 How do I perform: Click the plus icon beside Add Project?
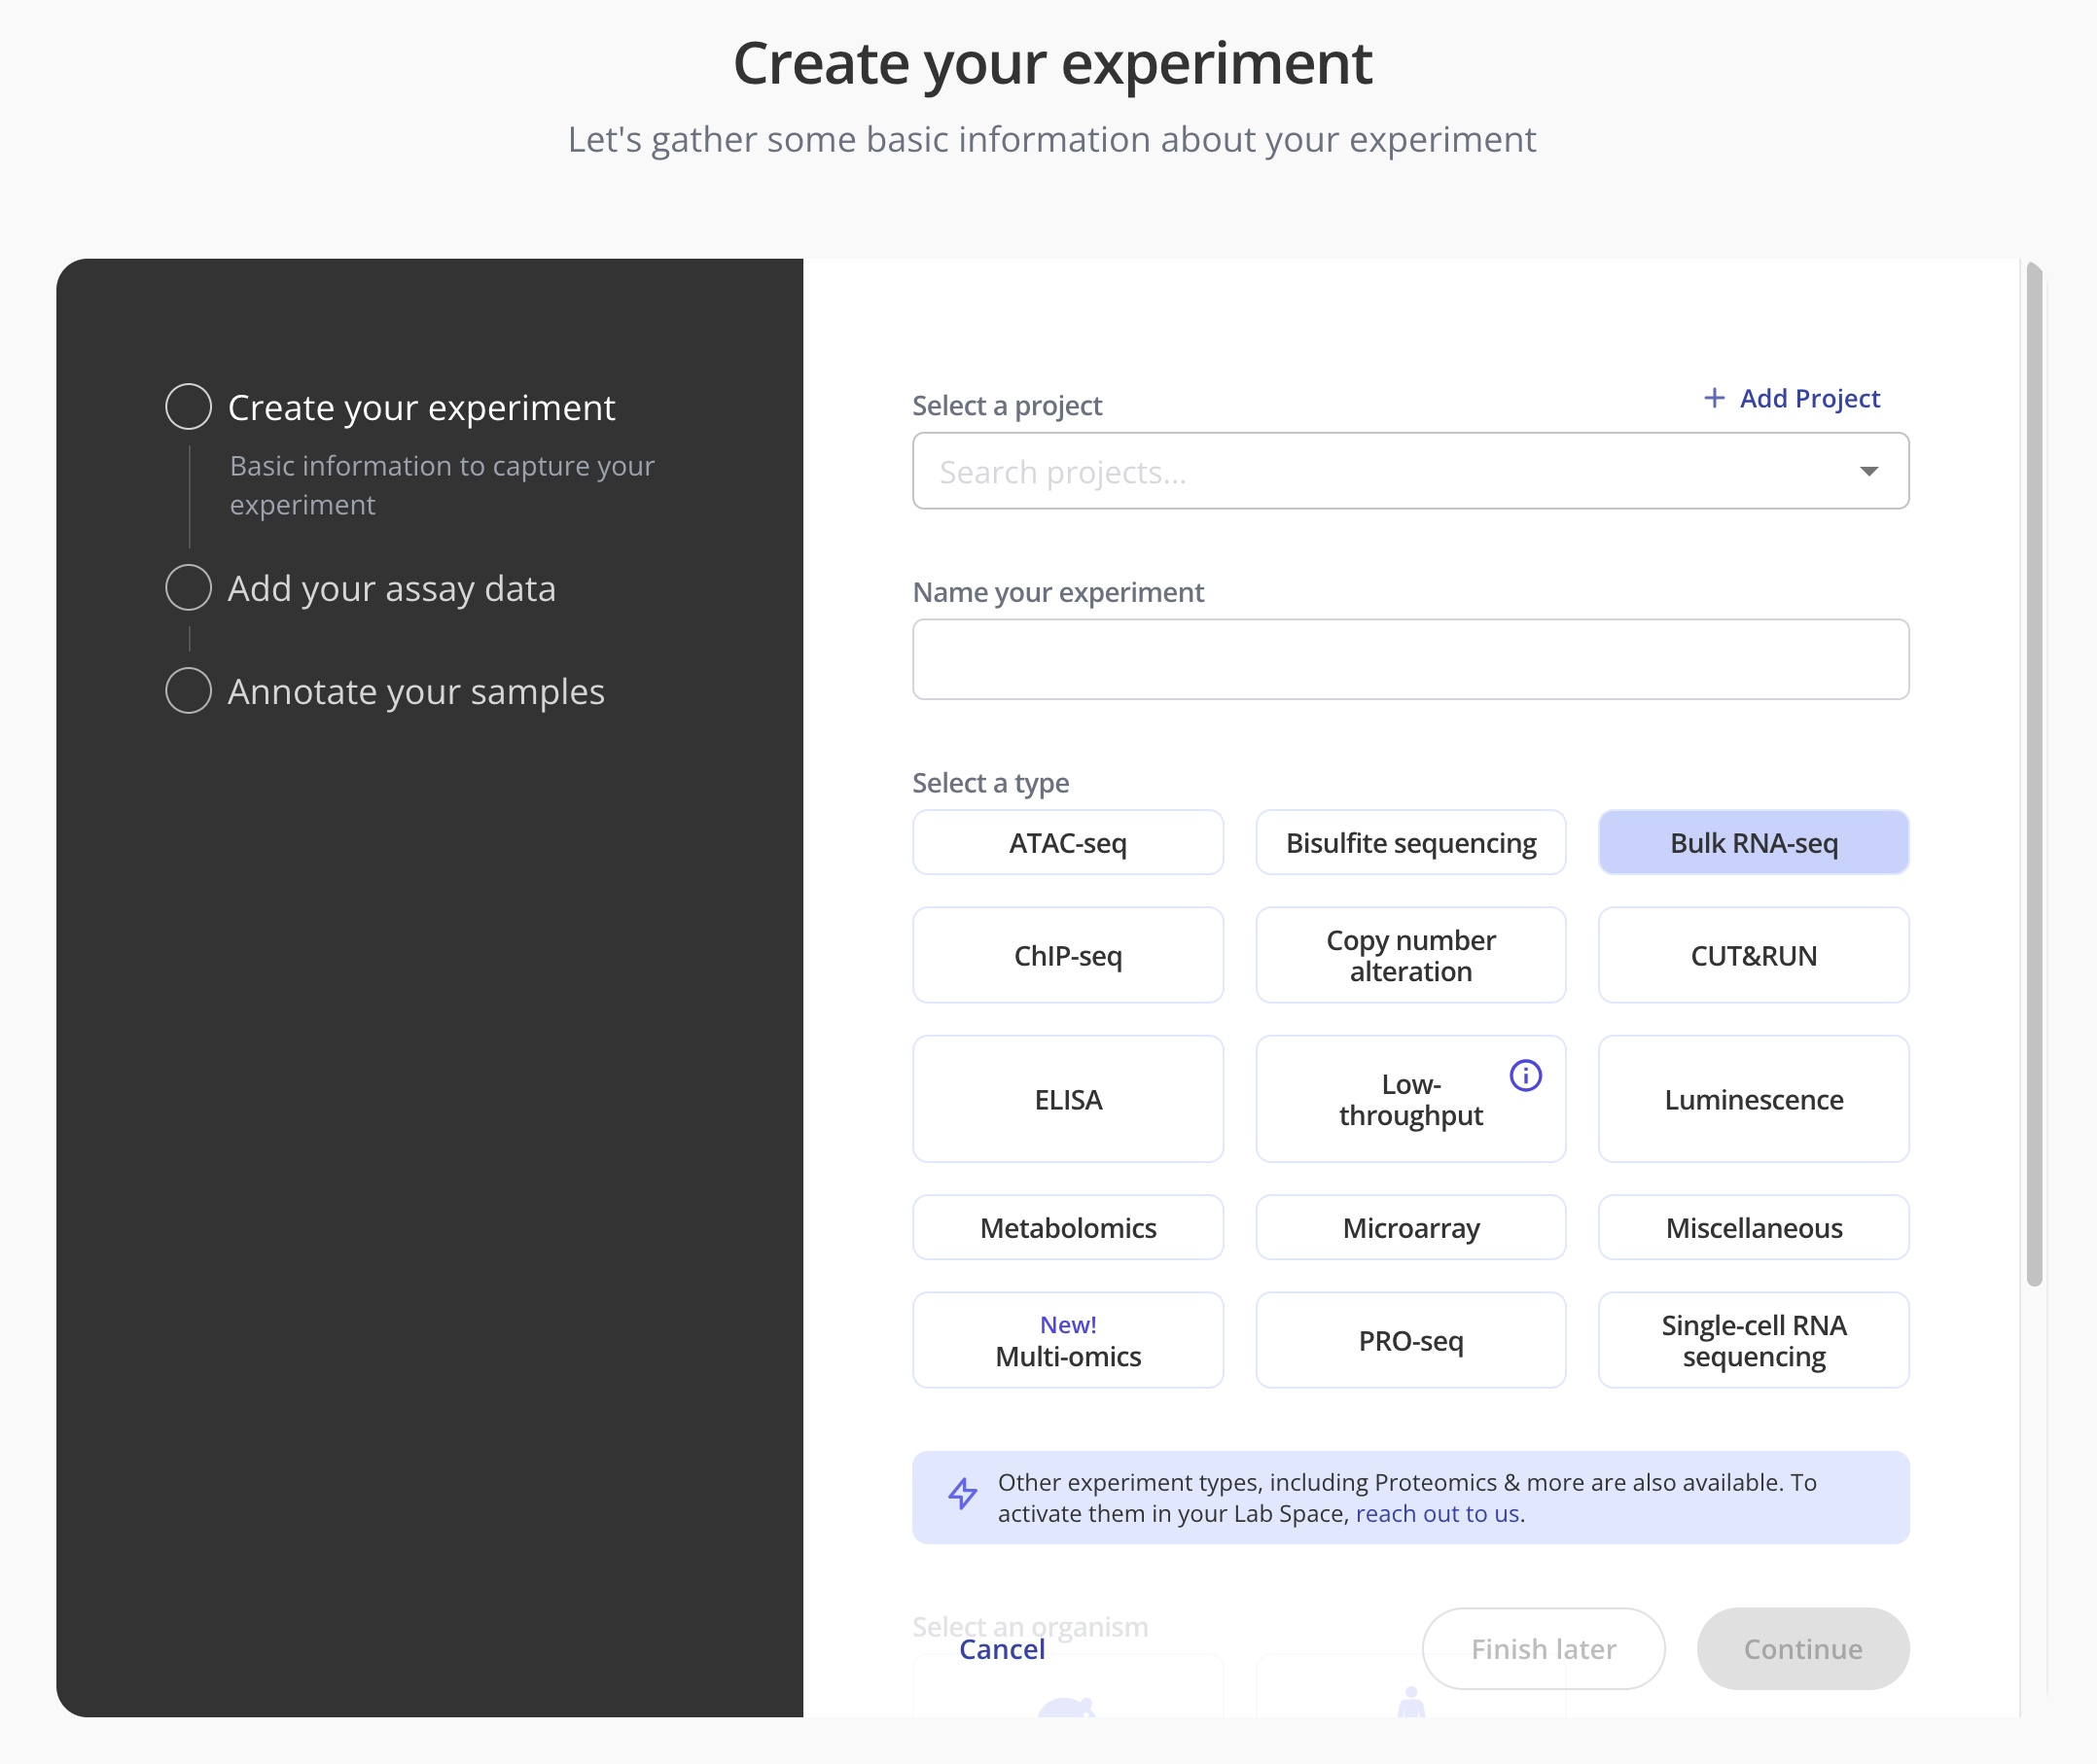(x=1712, y=397)
